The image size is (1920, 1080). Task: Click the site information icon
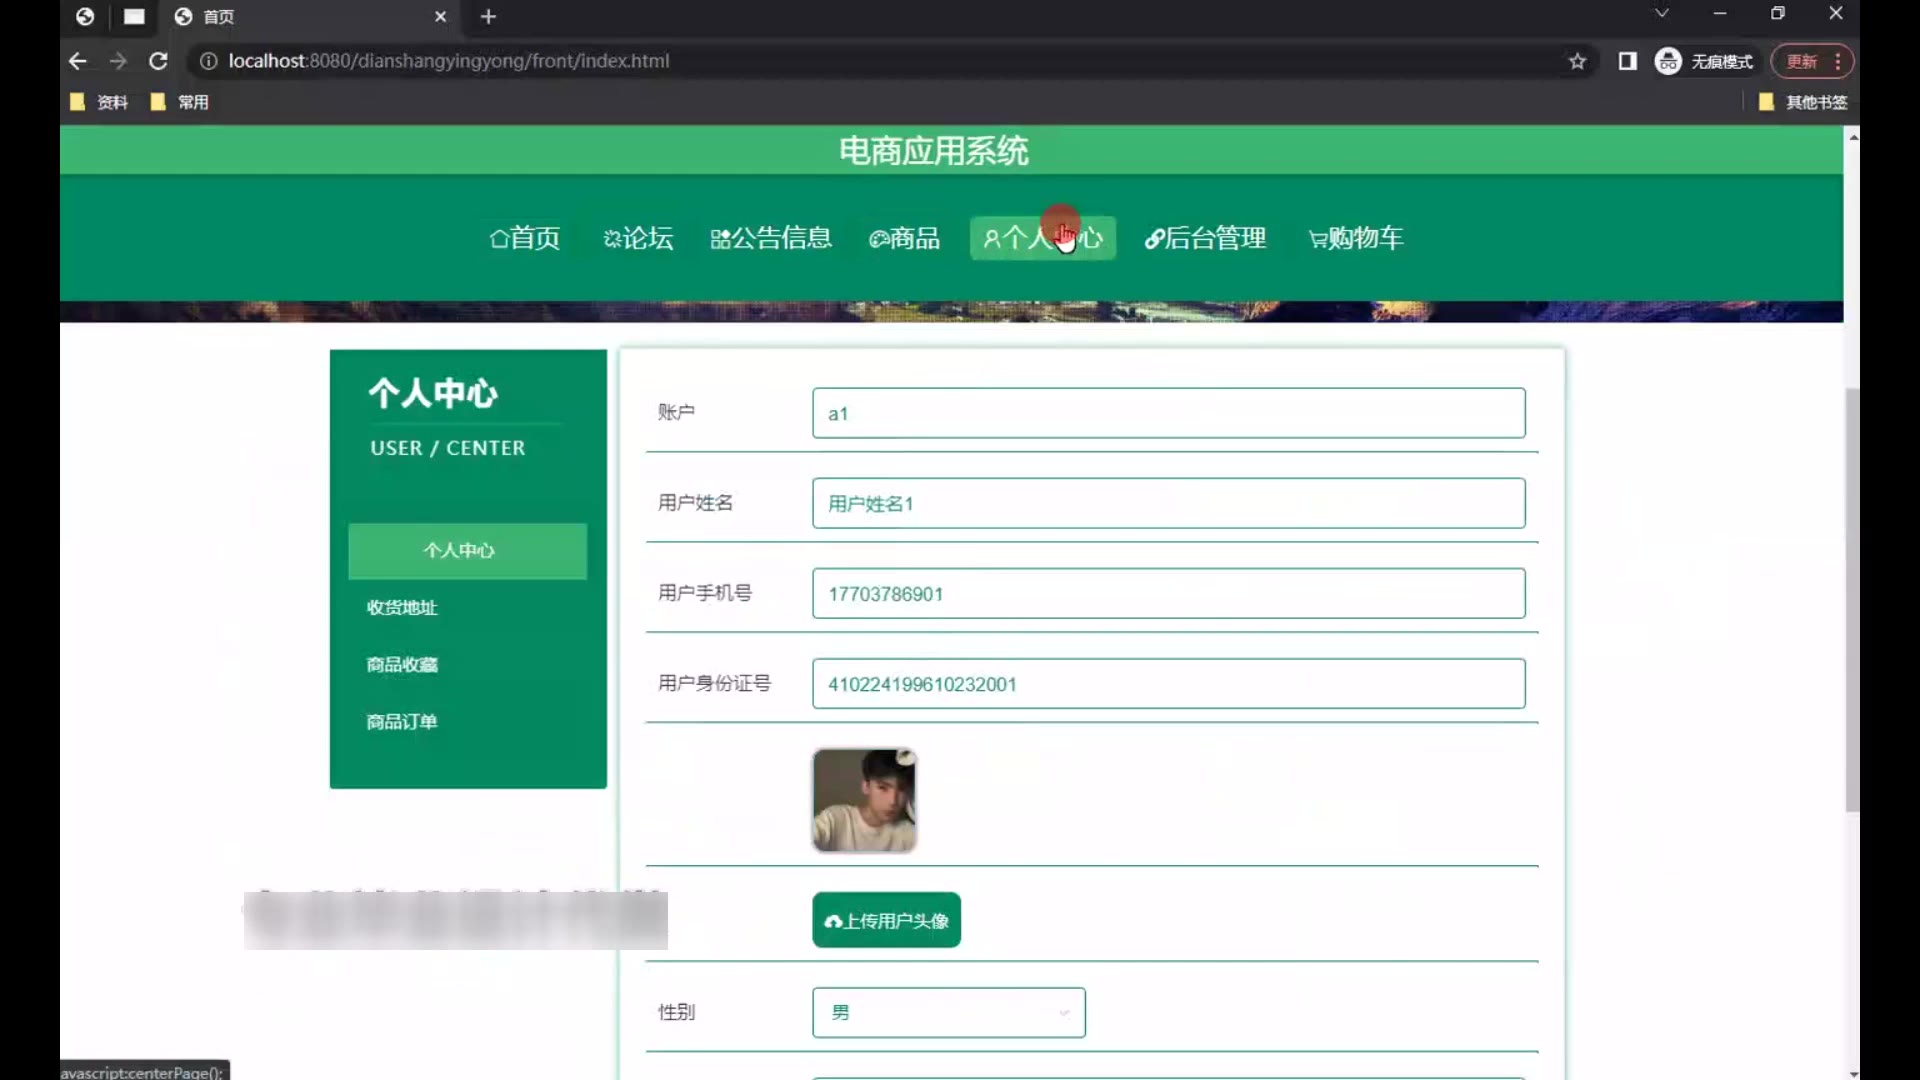(x=208, y=61)
